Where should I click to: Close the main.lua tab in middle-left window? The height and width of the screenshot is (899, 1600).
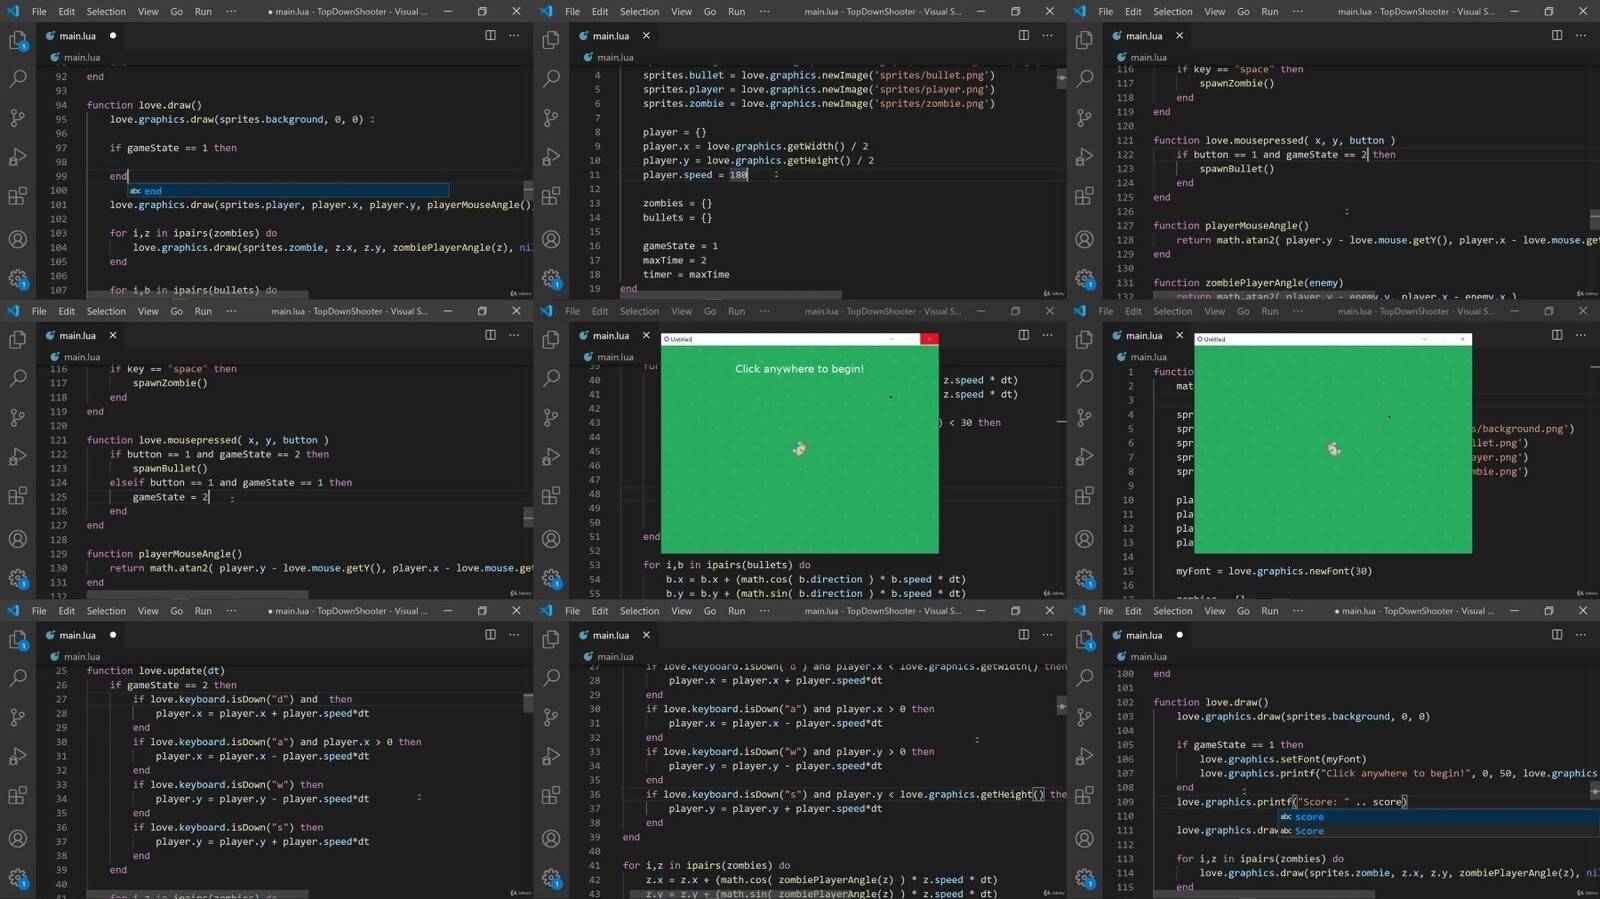coord(113,335)
